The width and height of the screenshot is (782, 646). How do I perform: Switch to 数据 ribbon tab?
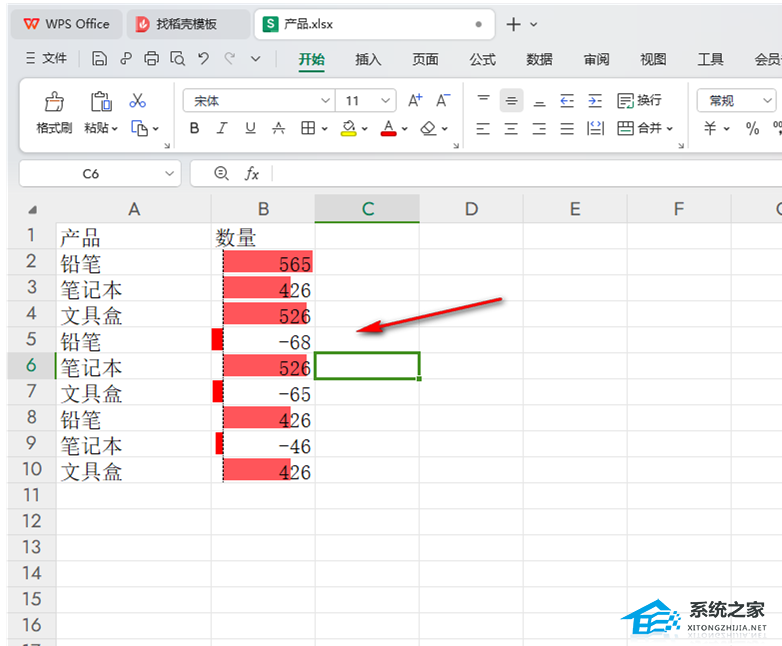(539, 59)
